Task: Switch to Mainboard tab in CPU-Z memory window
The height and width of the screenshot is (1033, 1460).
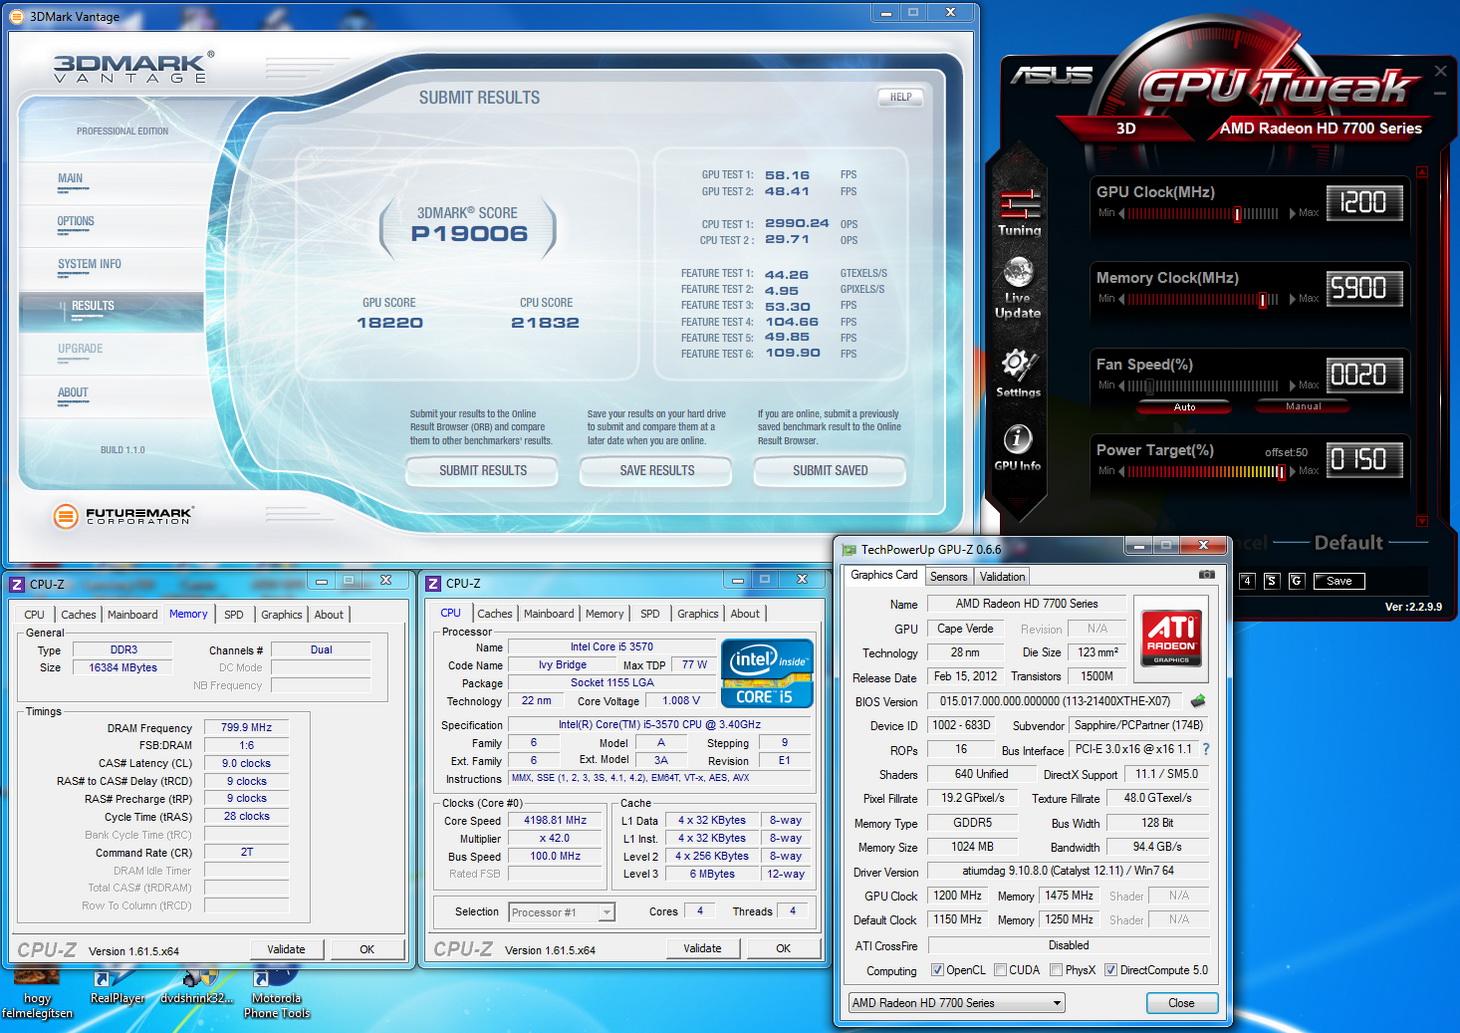Action: [x=132, y=615]
